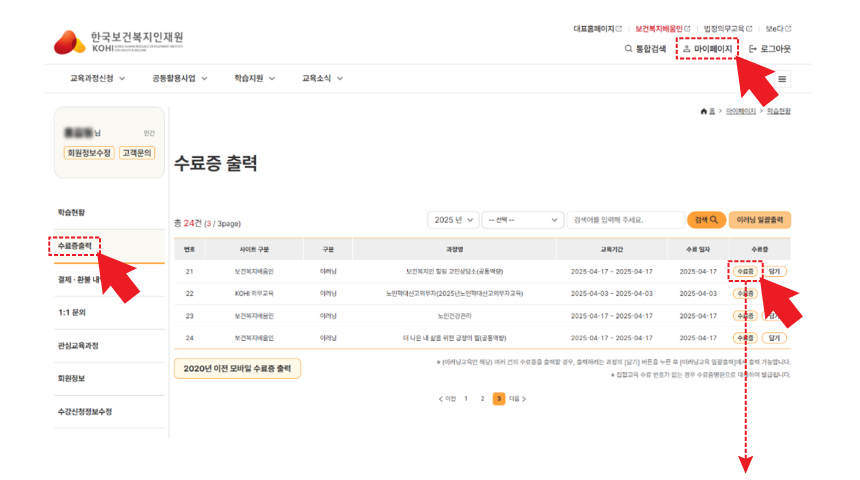Image resolution: width=860 pixels, height=480 pixels.
Task: Open the hamburger menu icon
Action: pos(782,79)
